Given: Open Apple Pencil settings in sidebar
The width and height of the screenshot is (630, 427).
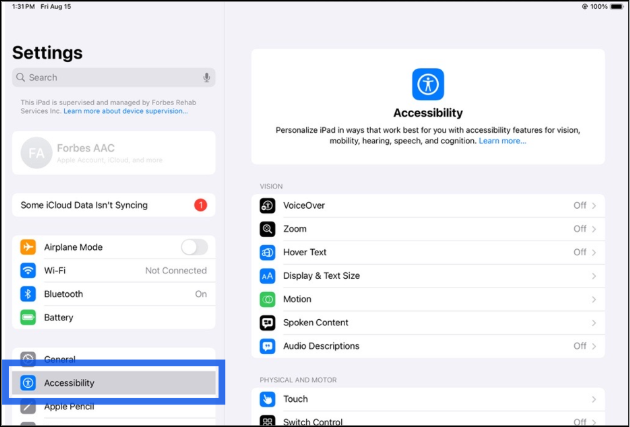Looking at the screenshot, I should [x=114, y=407].
